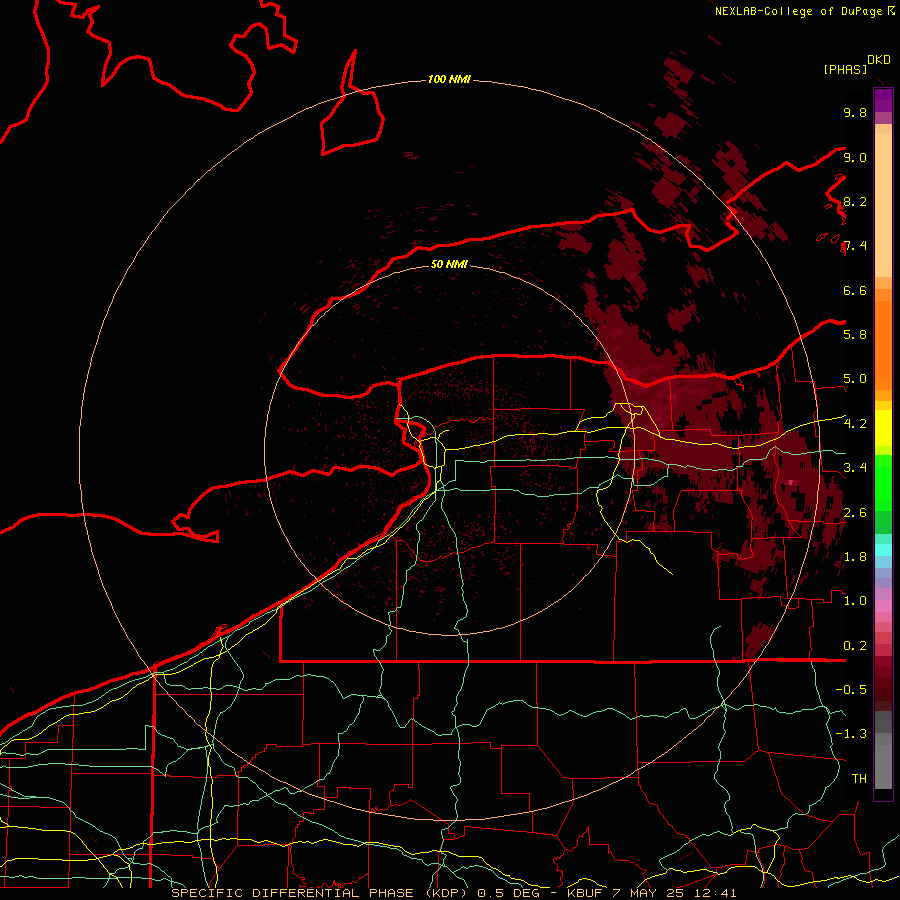This screenshot has height=900, width=900.
Task: Click the 3.4 value on the color scale
Action: click(855, 468)
